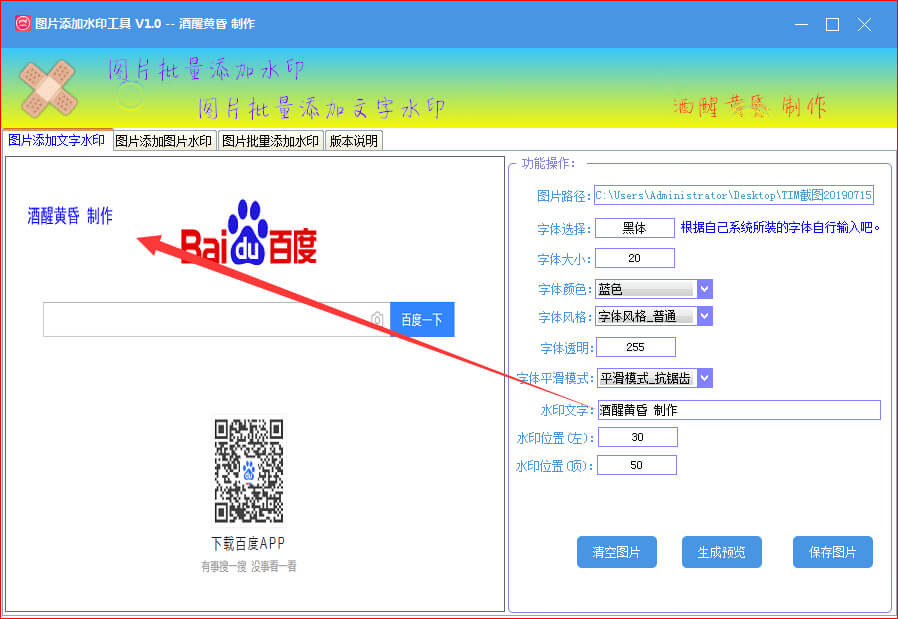This screenshot has width=898, height=619.
Task: Open the 图片添加文字水印 tab
Action: click(57, 140)
